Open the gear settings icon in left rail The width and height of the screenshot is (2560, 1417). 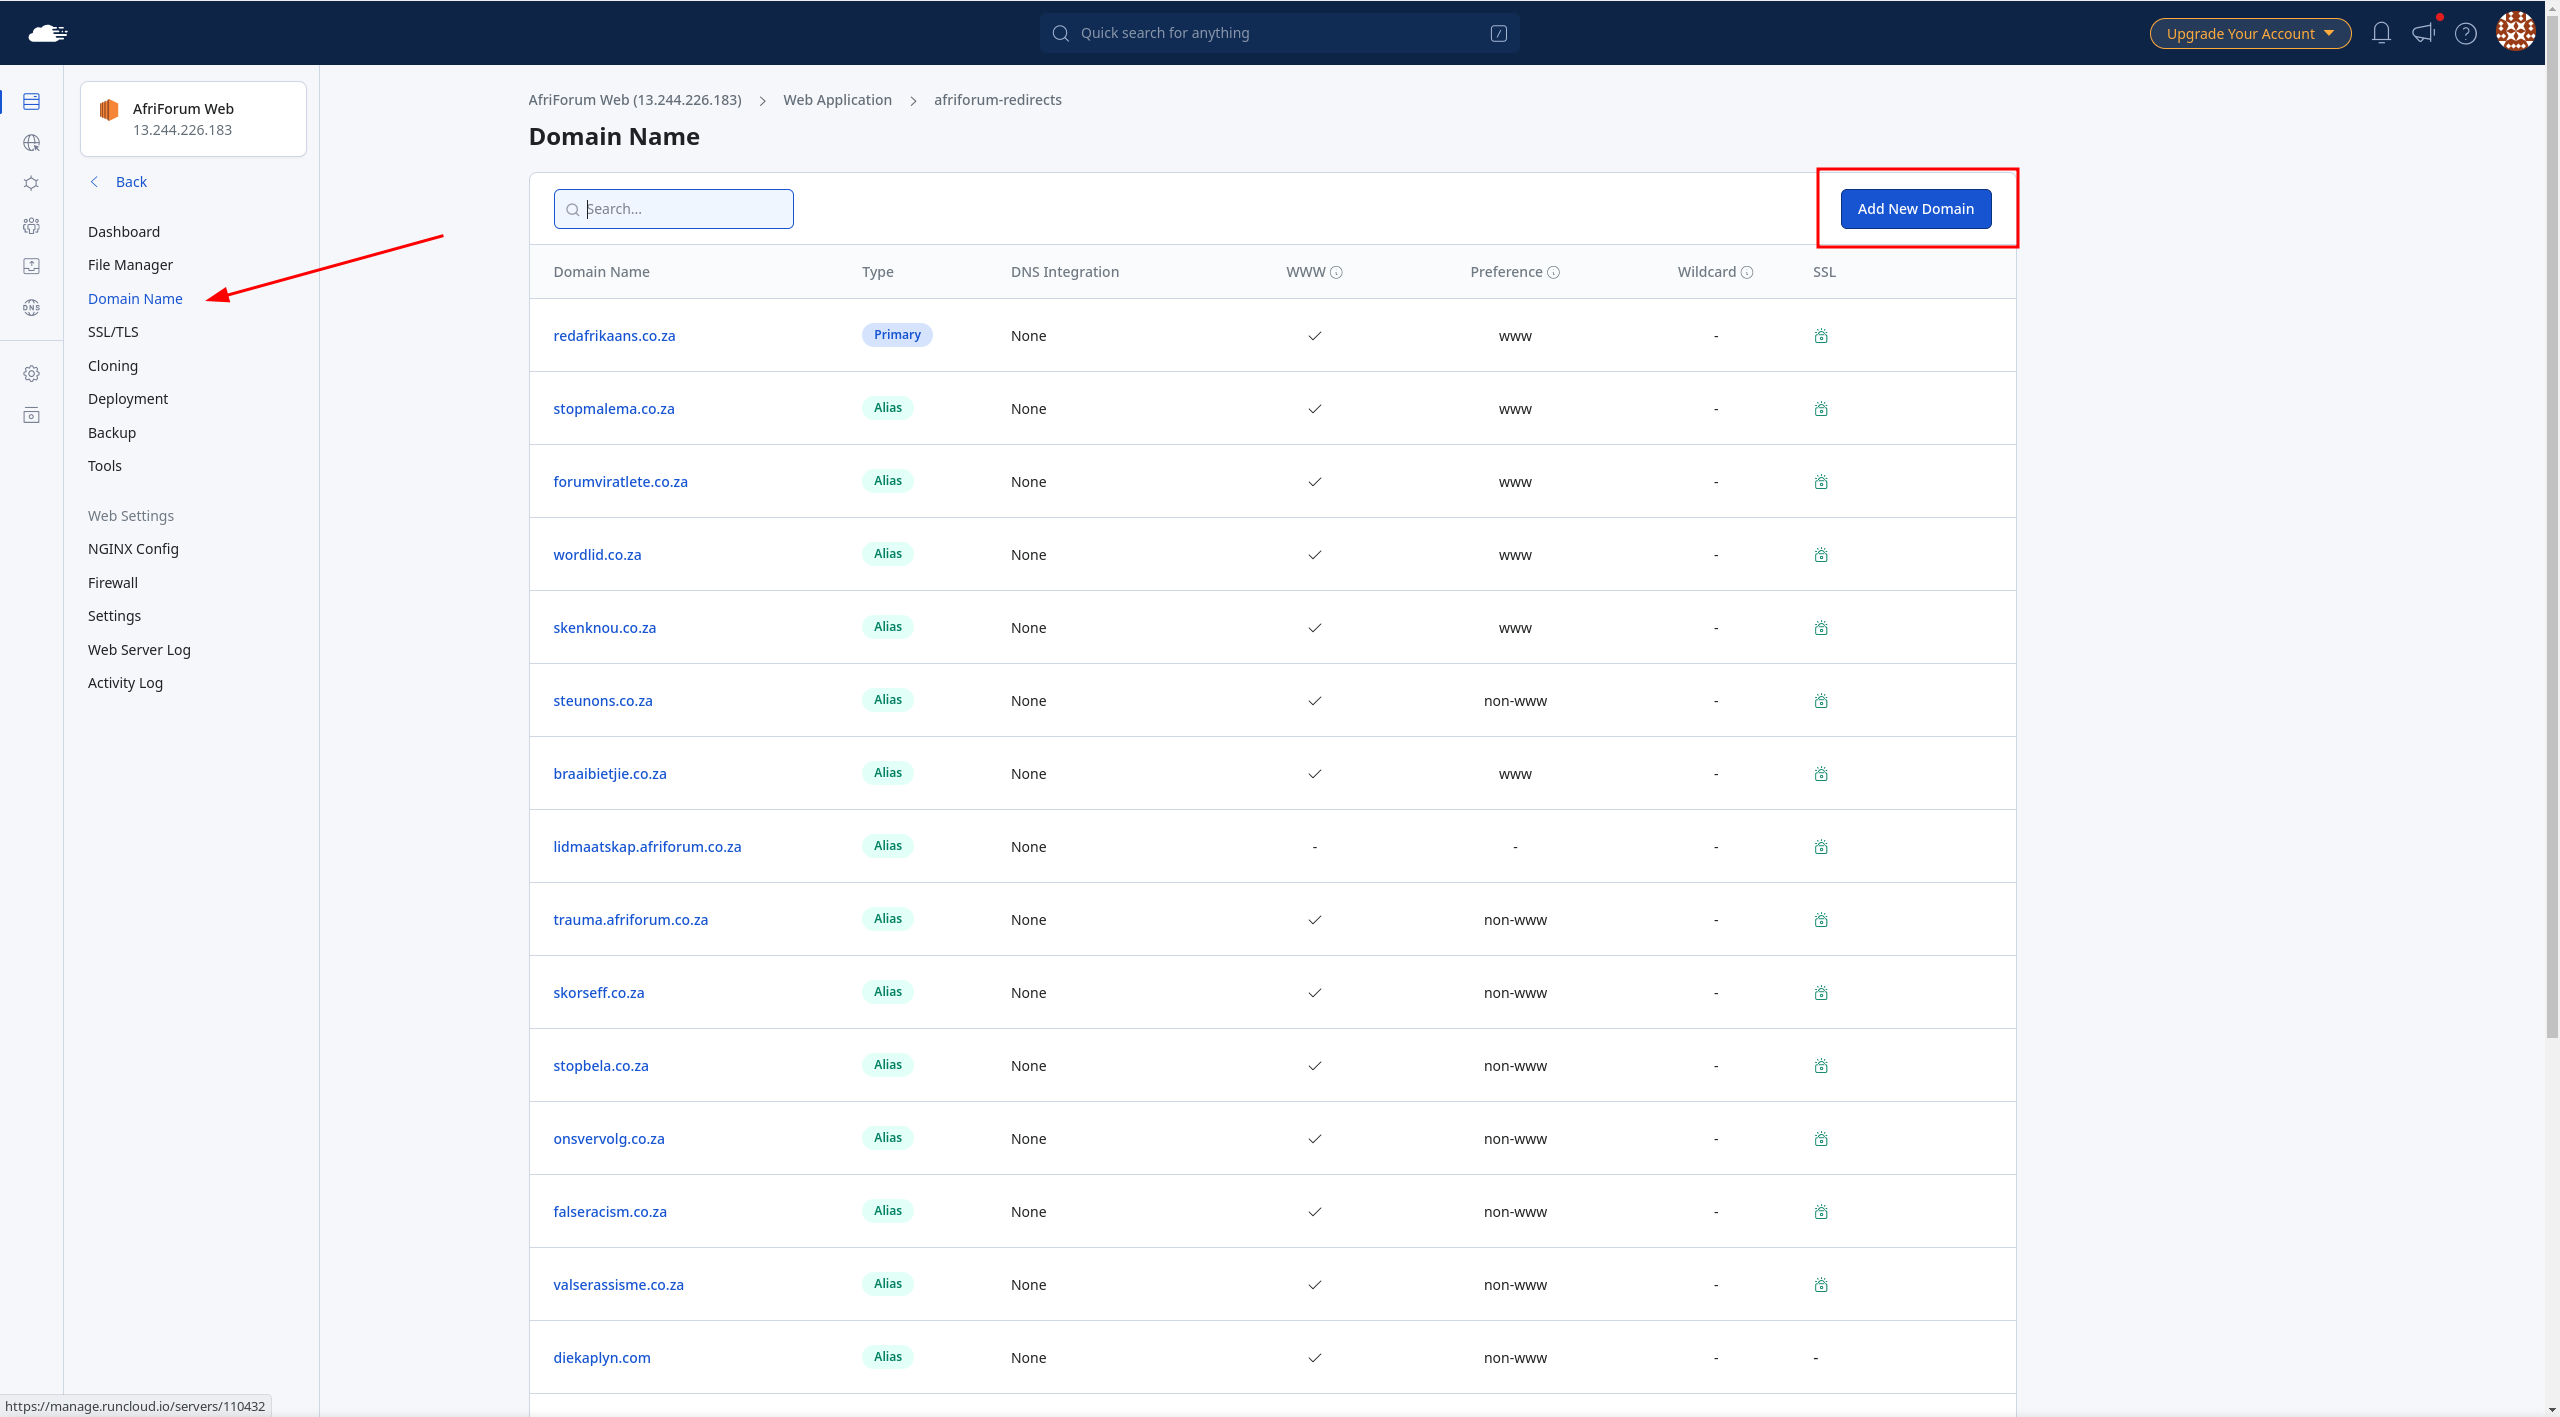click(32, 374)
